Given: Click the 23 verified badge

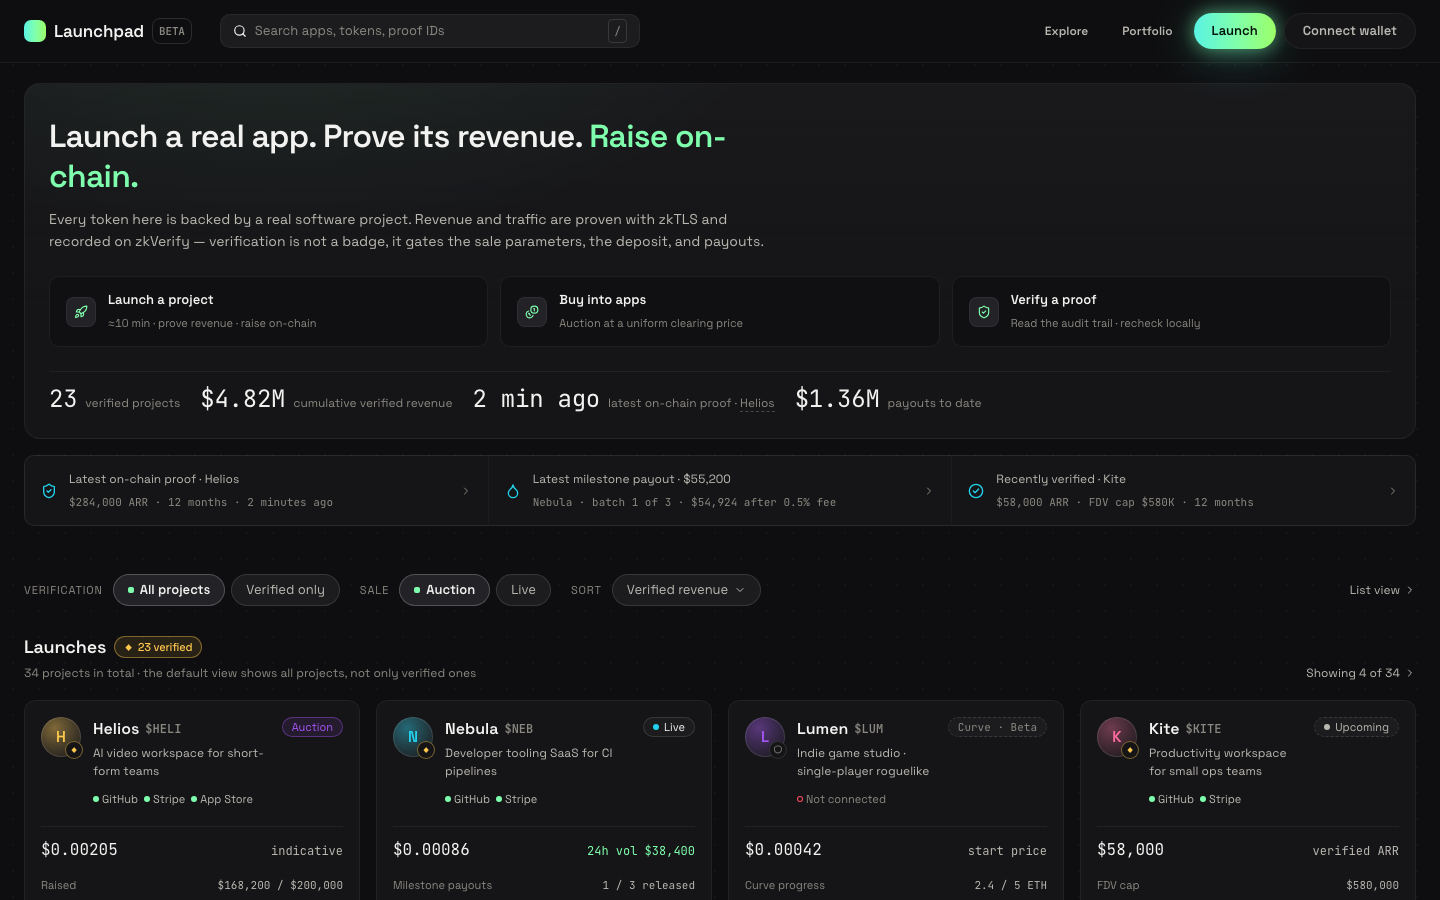Looking at the screenshot, I should (158, 647).
